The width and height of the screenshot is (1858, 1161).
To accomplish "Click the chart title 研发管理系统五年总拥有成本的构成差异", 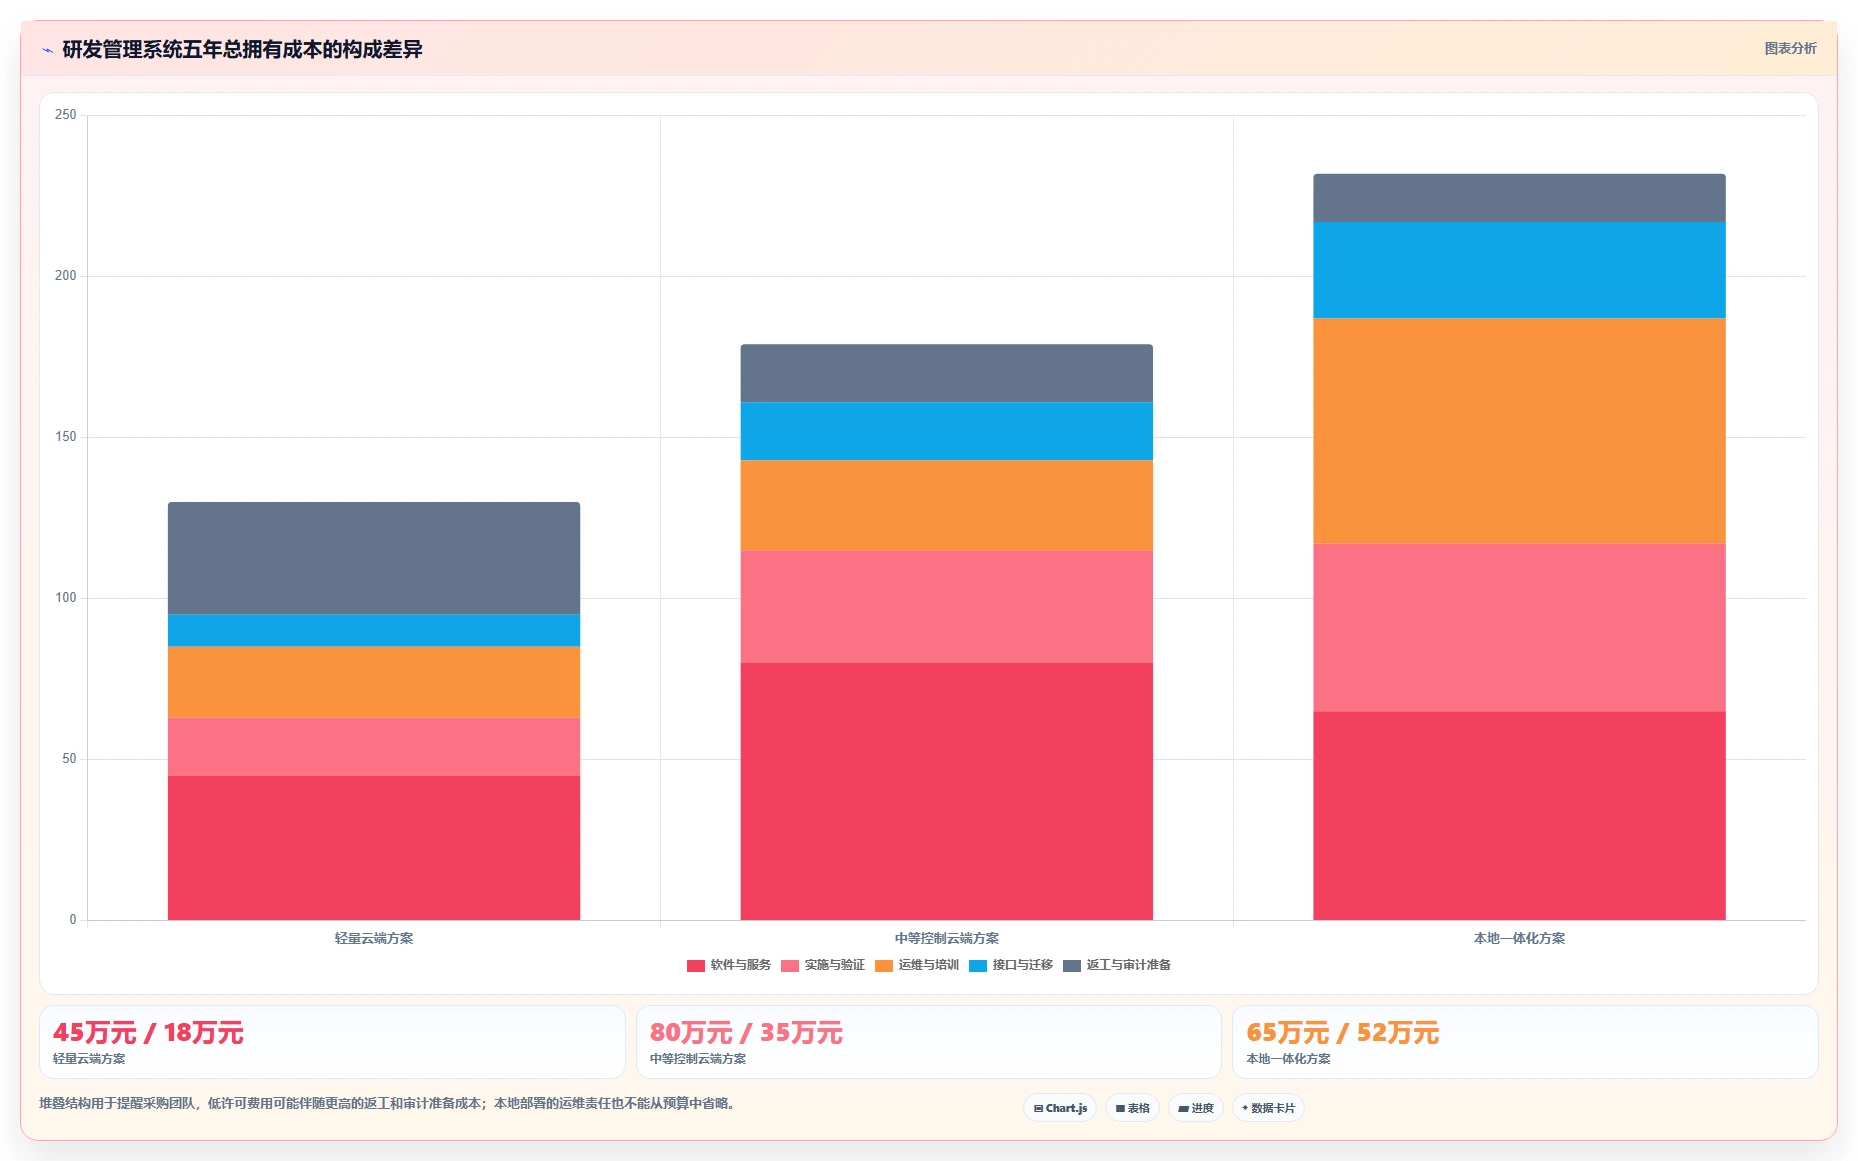I will pos(242,49).
